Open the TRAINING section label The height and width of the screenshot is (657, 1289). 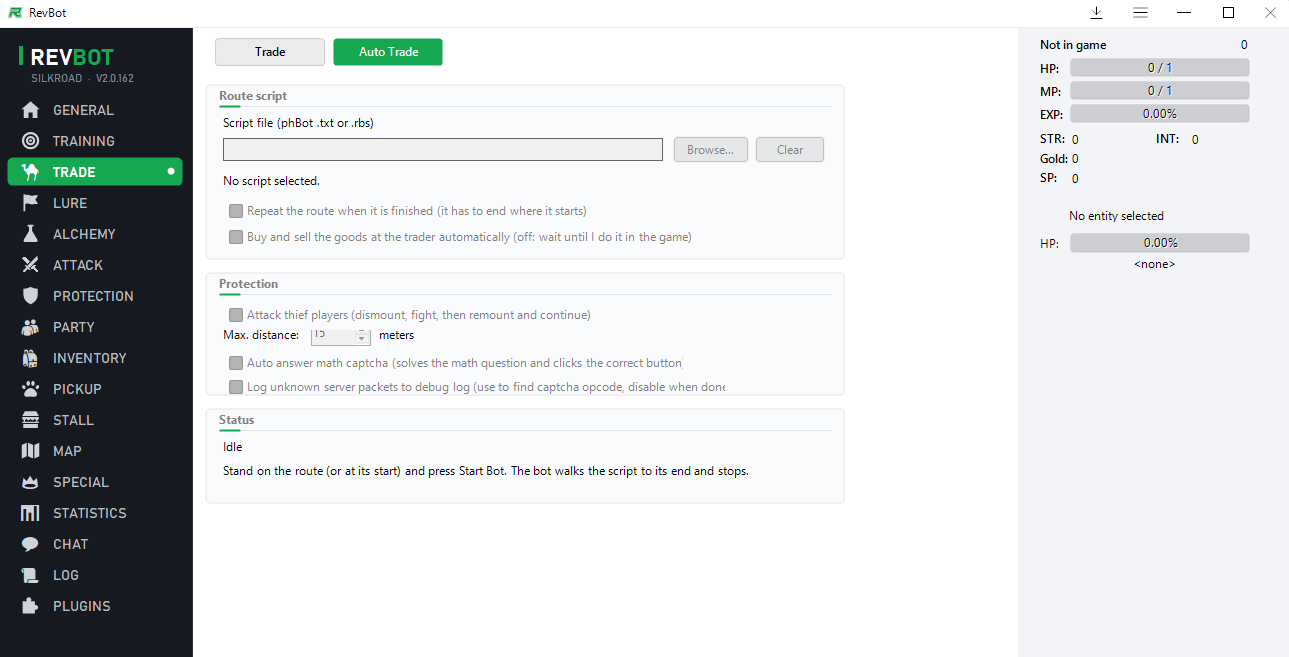point(84,141)
